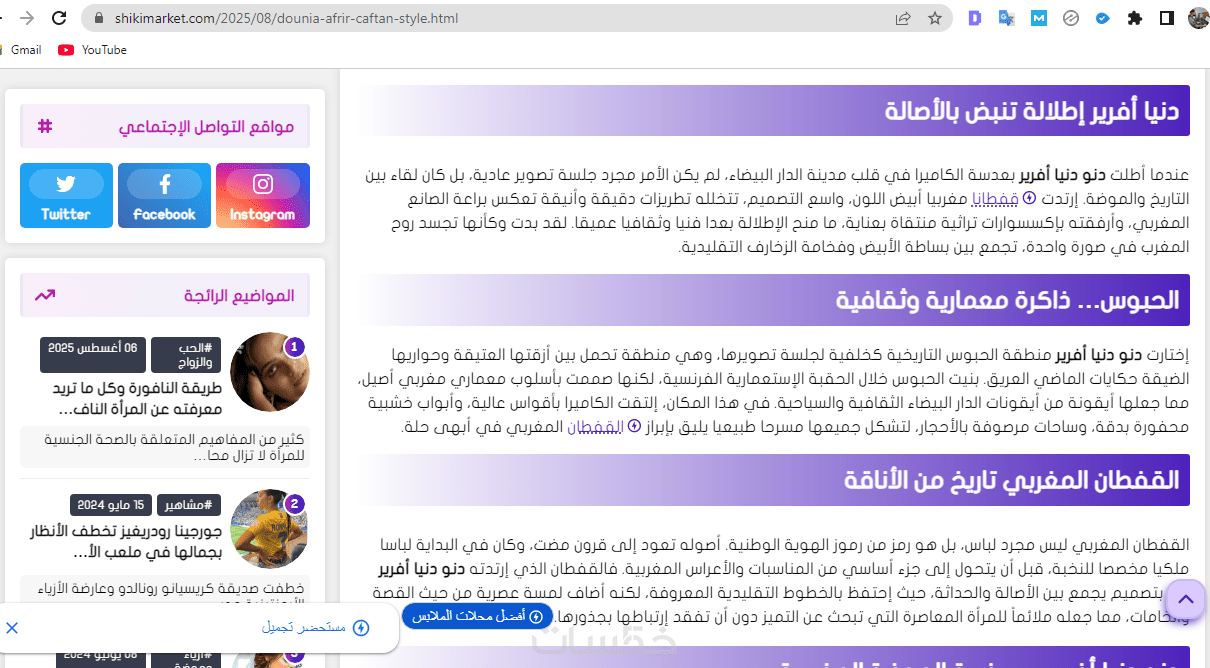Click the hashtag icon in social media header

pos(44,126)
